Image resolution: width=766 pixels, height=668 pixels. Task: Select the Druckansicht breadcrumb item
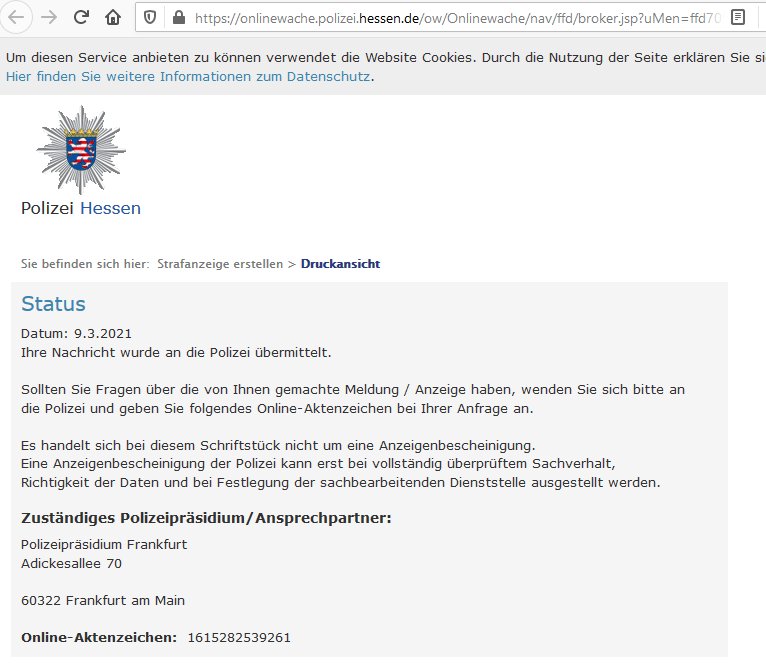pyautogui.click(x=340, y=264)
